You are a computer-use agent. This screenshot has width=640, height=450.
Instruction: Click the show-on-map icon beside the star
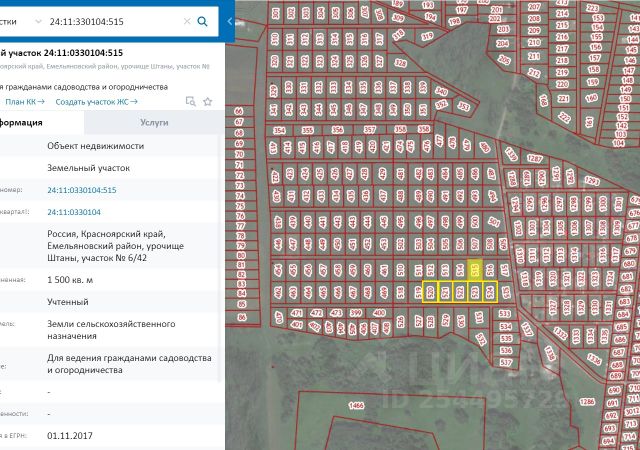click(190, 102)
